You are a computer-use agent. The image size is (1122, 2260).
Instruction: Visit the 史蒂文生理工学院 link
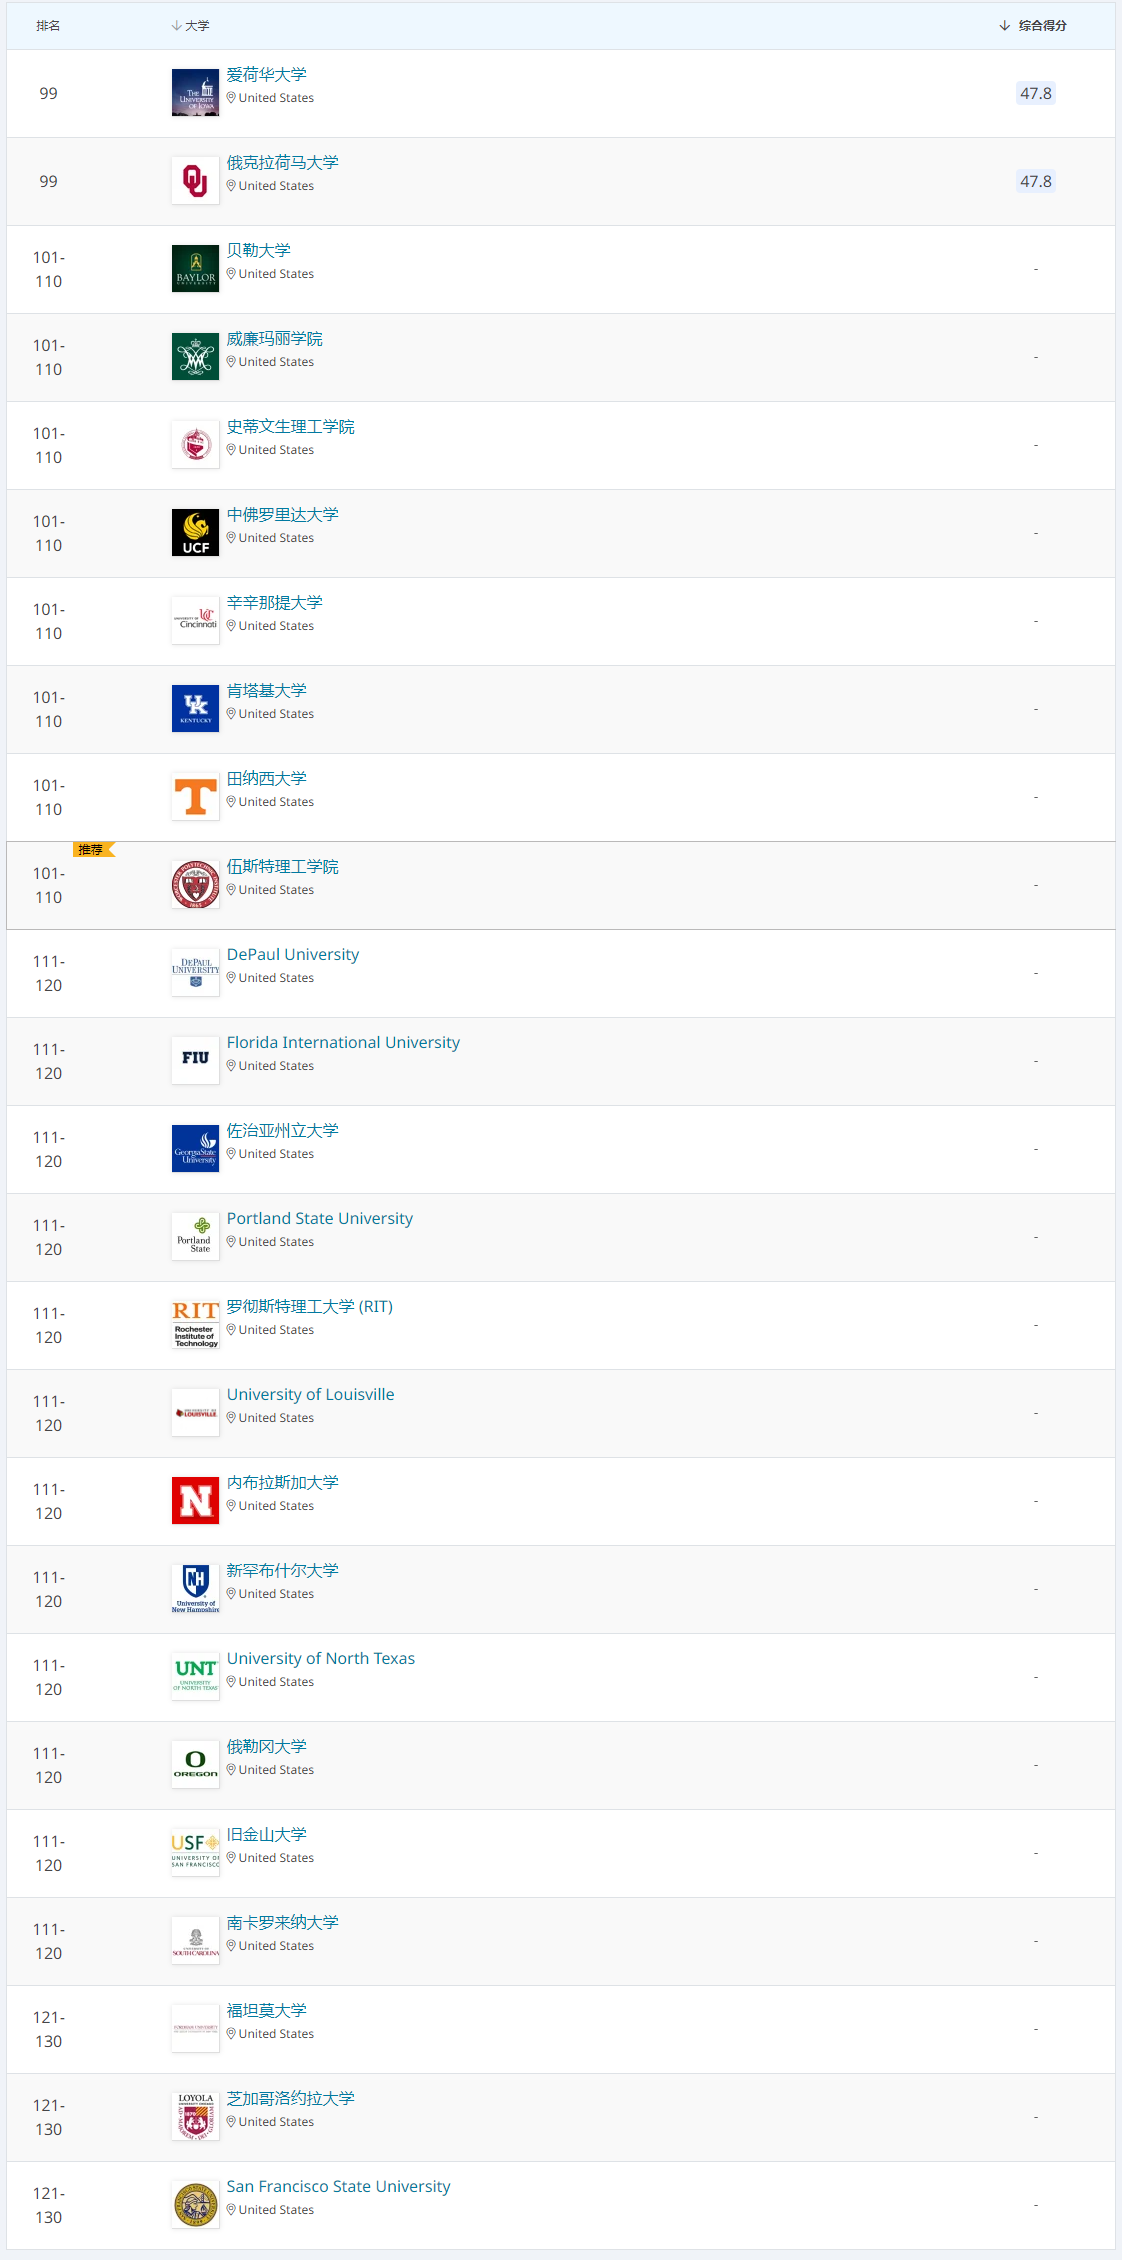tap(291, 427)
